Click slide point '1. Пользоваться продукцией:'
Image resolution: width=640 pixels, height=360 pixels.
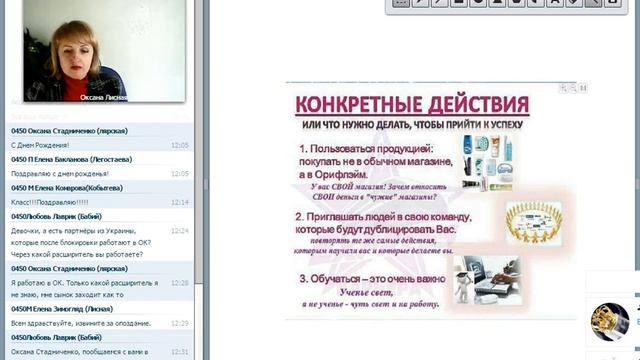[x=366, y=149]
